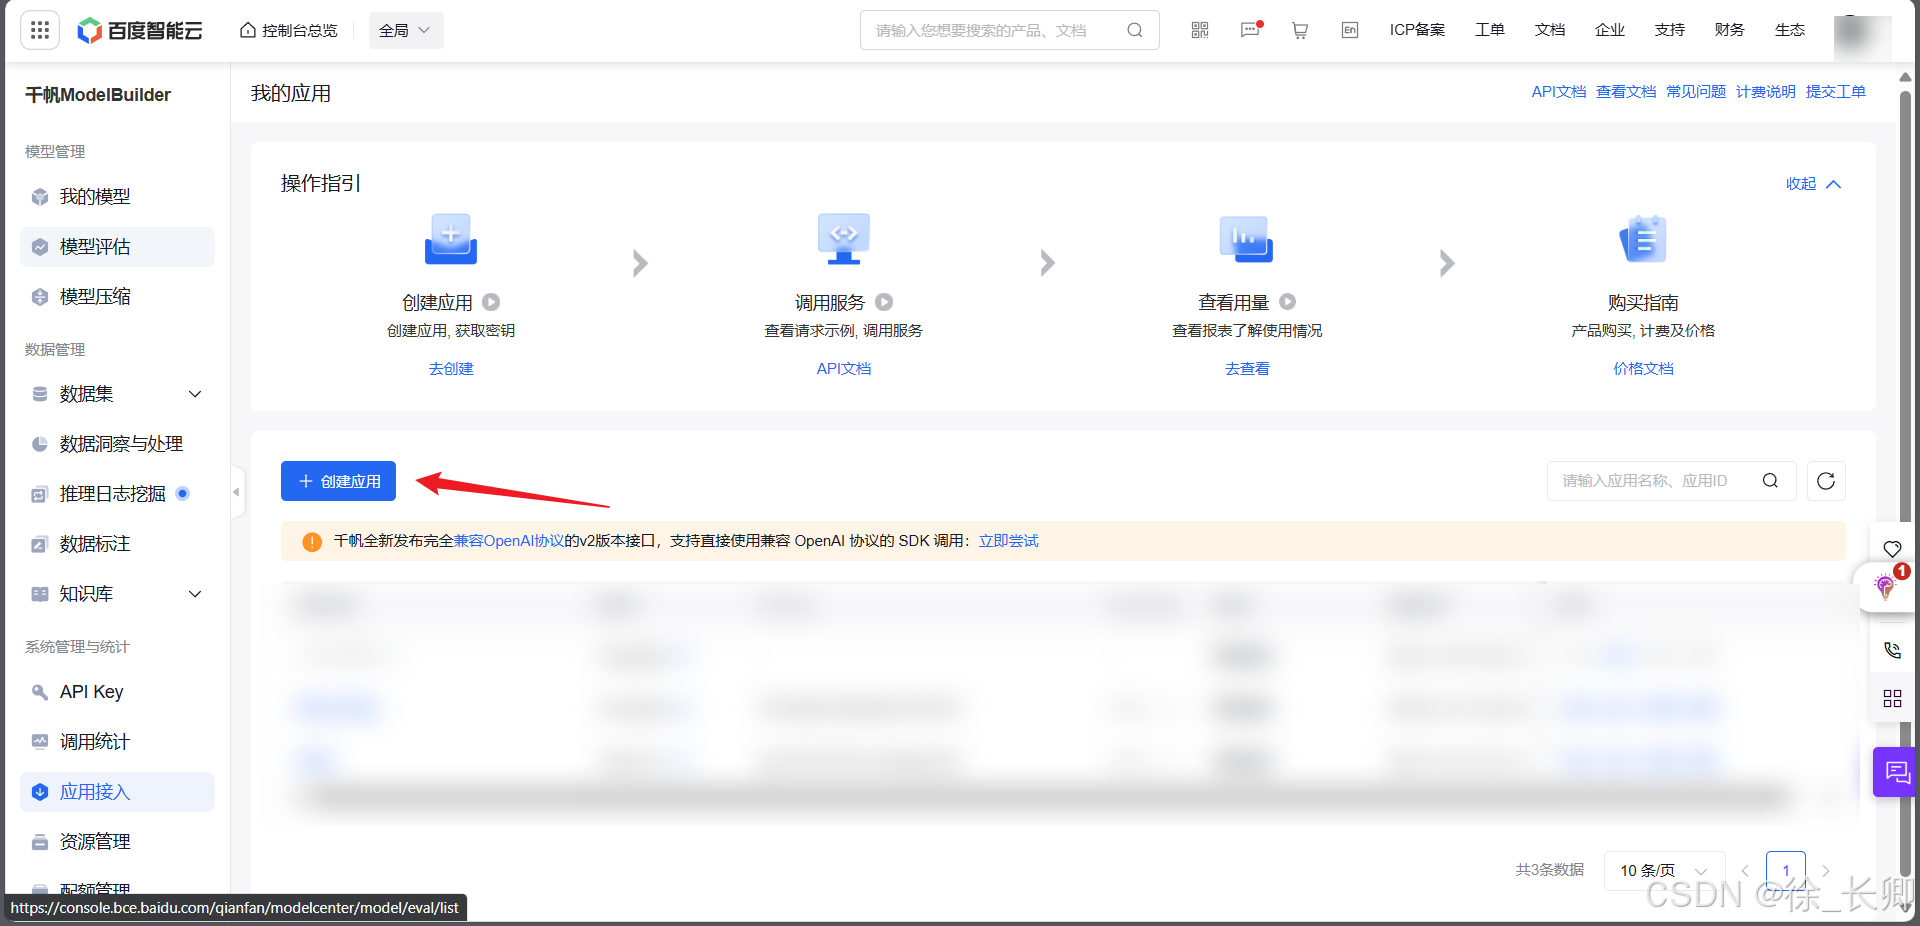The image size is (1920, 926).
Task: Open 推理日志挖掘 in sidebar
Action: [x=117, y=494]
